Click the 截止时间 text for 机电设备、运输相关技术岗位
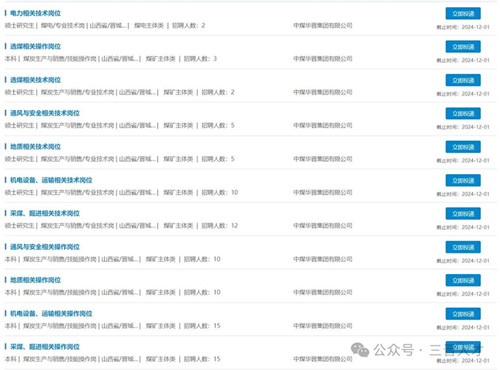Viewport: 500px width, 370px height. click(463, 194)
